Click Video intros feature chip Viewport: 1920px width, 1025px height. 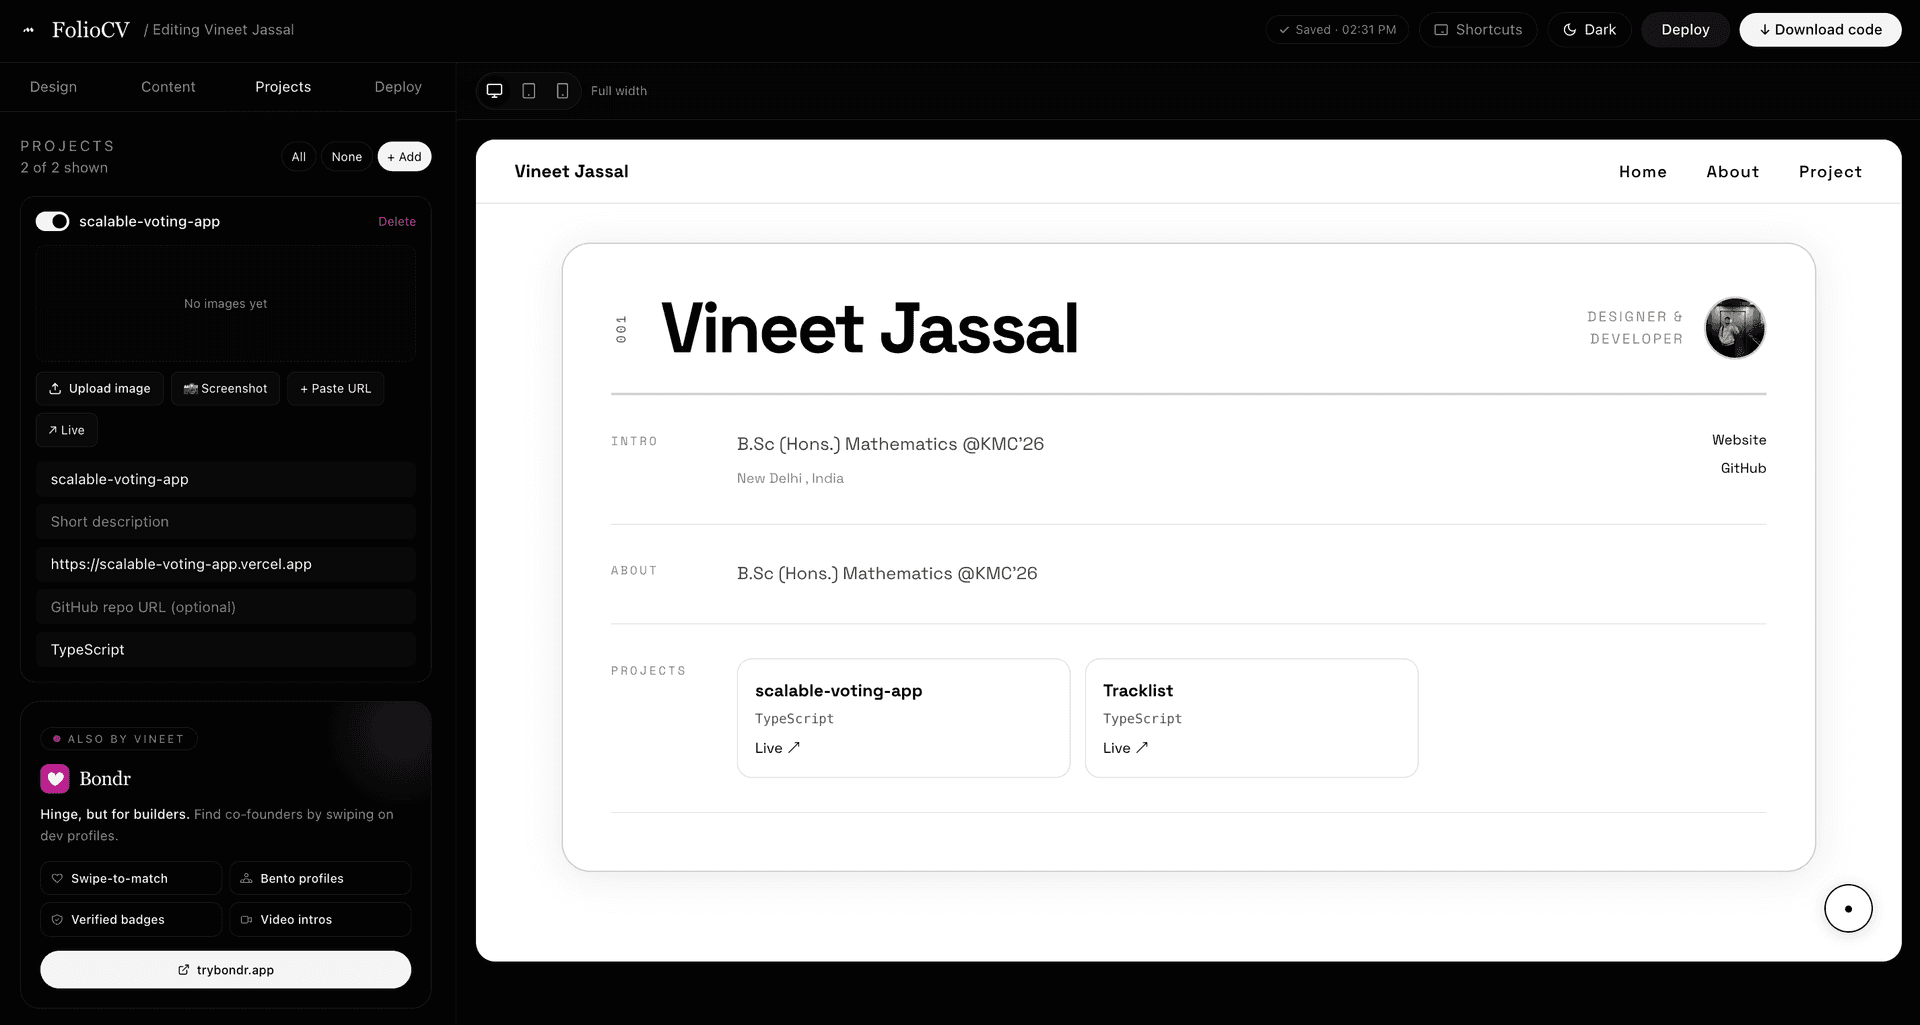coord(320,919)
